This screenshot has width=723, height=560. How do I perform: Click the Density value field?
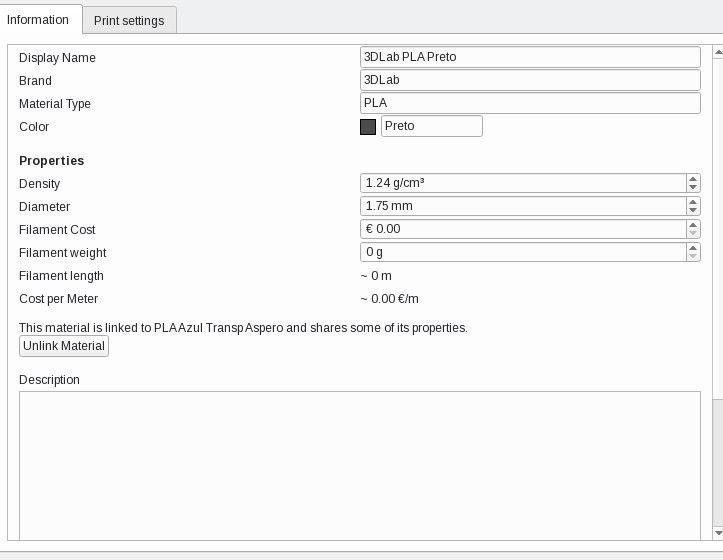tap(523, 183)
